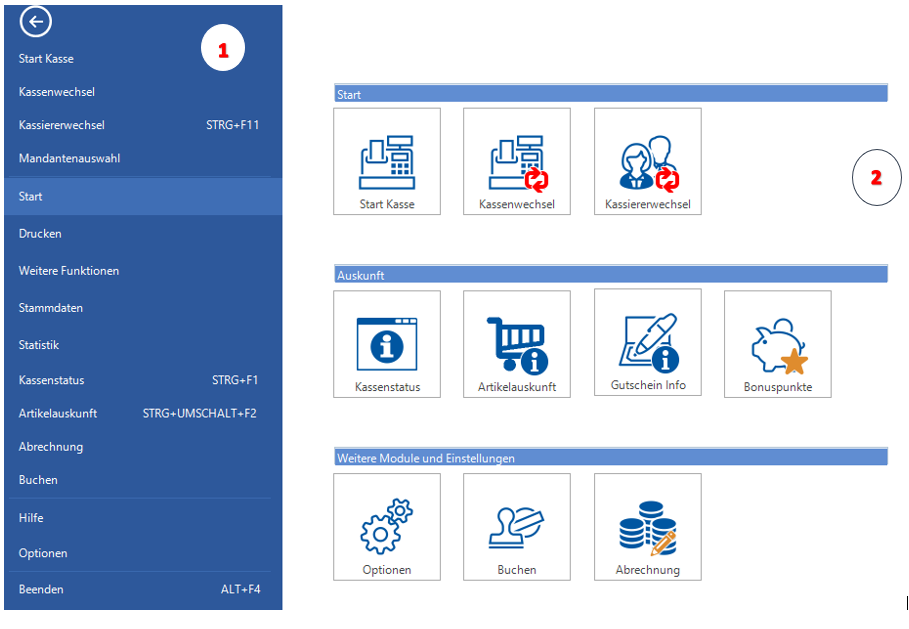Viewport: 909px width, 629px height.
Task: Open the Drucken menu entry
Action: pyautogui.click(x=40, y=233)
